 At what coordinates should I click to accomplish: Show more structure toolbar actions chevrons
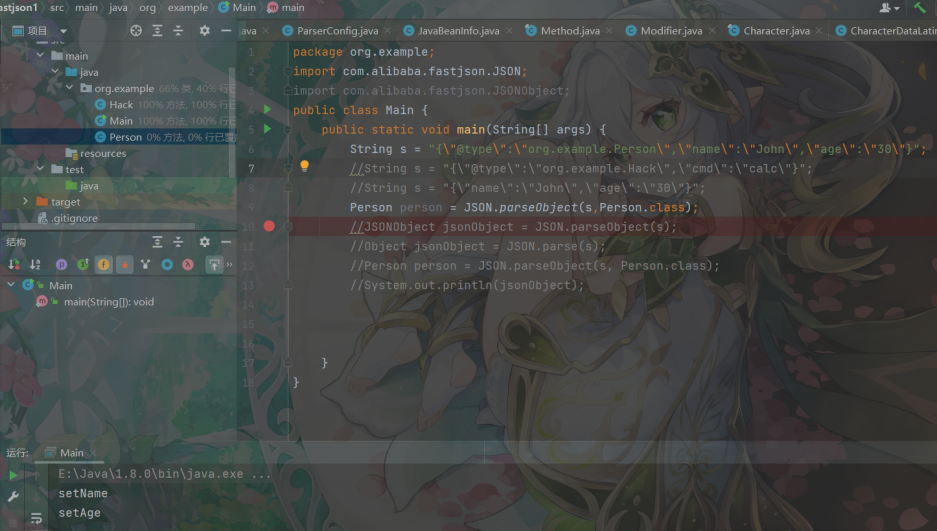tap(229, 264)
